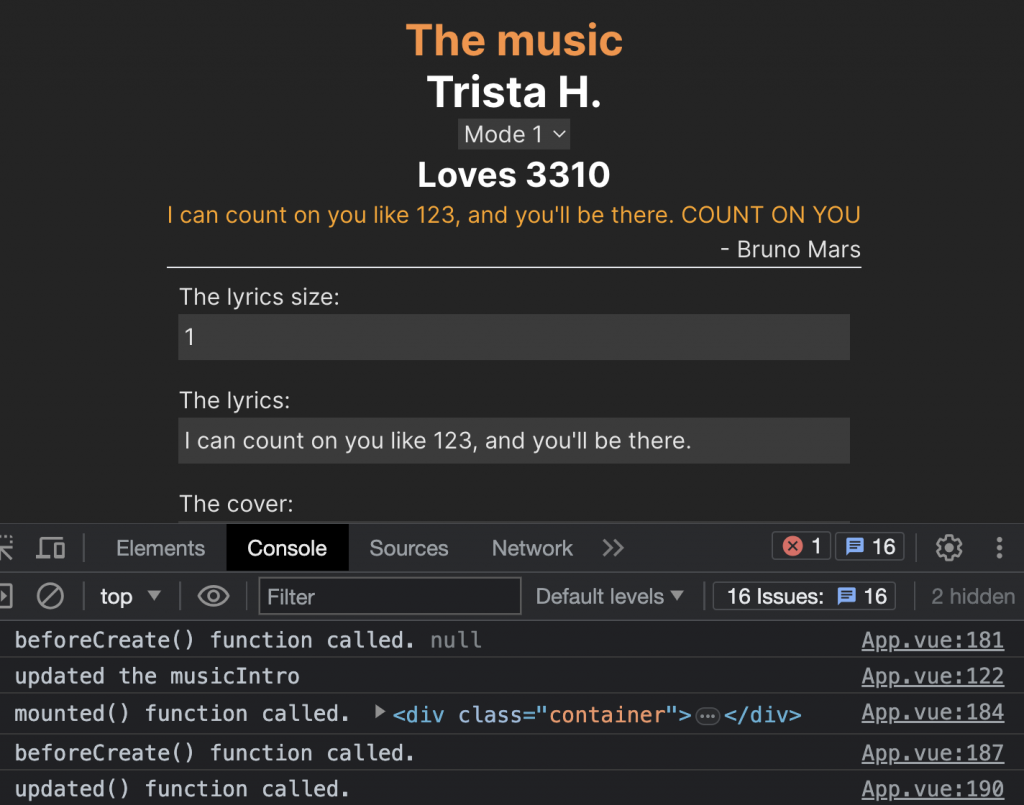Click the 'The music' orange heading
This screenshot has height=805, width=1024.
514,40
